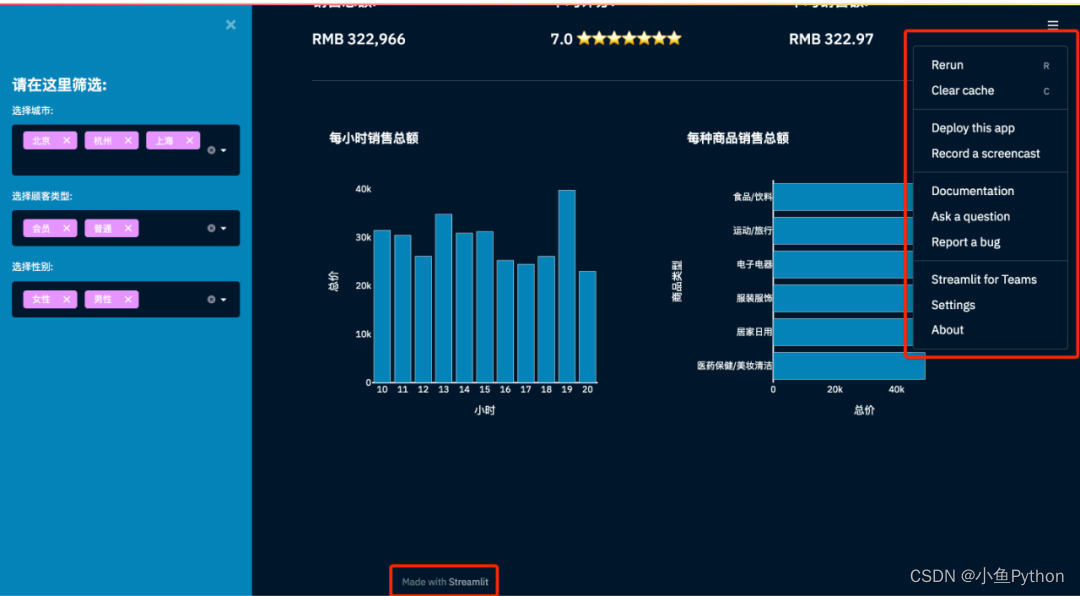Close the sidebar with the X icon

coord(231,25)
